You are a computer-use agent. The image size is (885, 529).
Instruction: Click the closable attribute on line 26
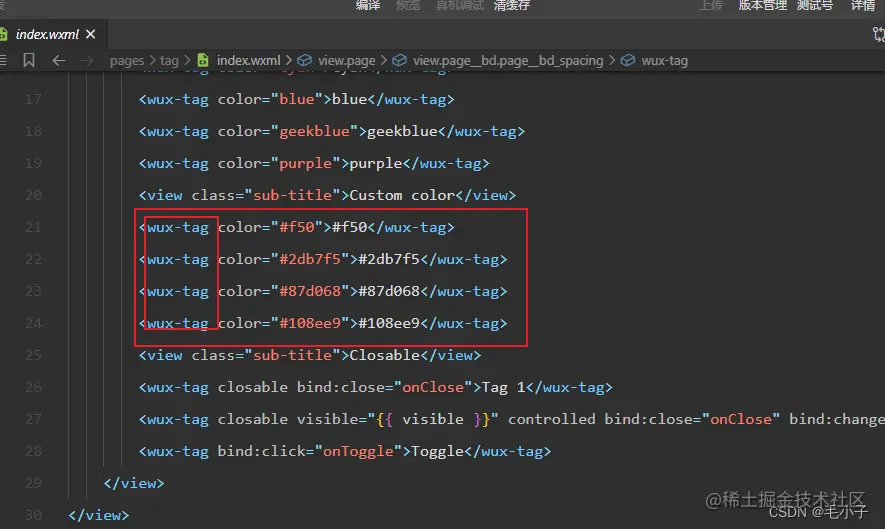pyautogui.click(x=252, y=388)
